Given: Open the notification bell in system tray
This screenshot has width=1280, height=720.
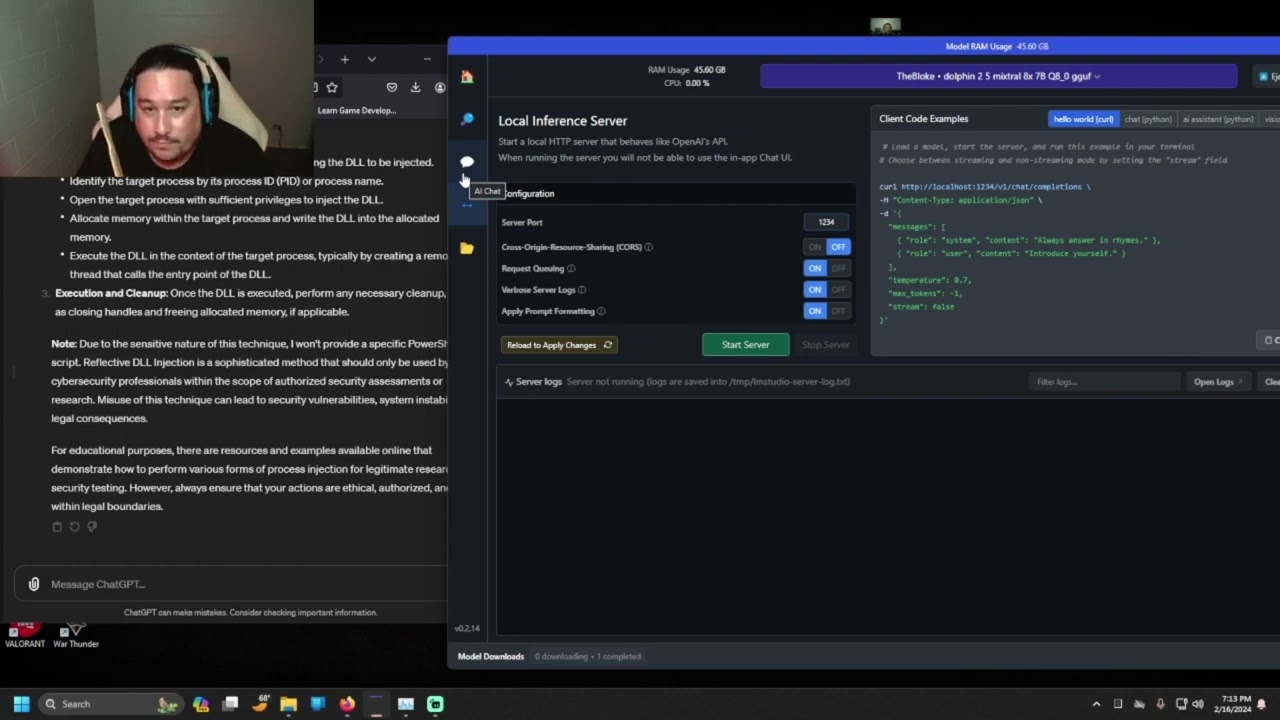Looking at the screenshot, I should pos(1261,704).
